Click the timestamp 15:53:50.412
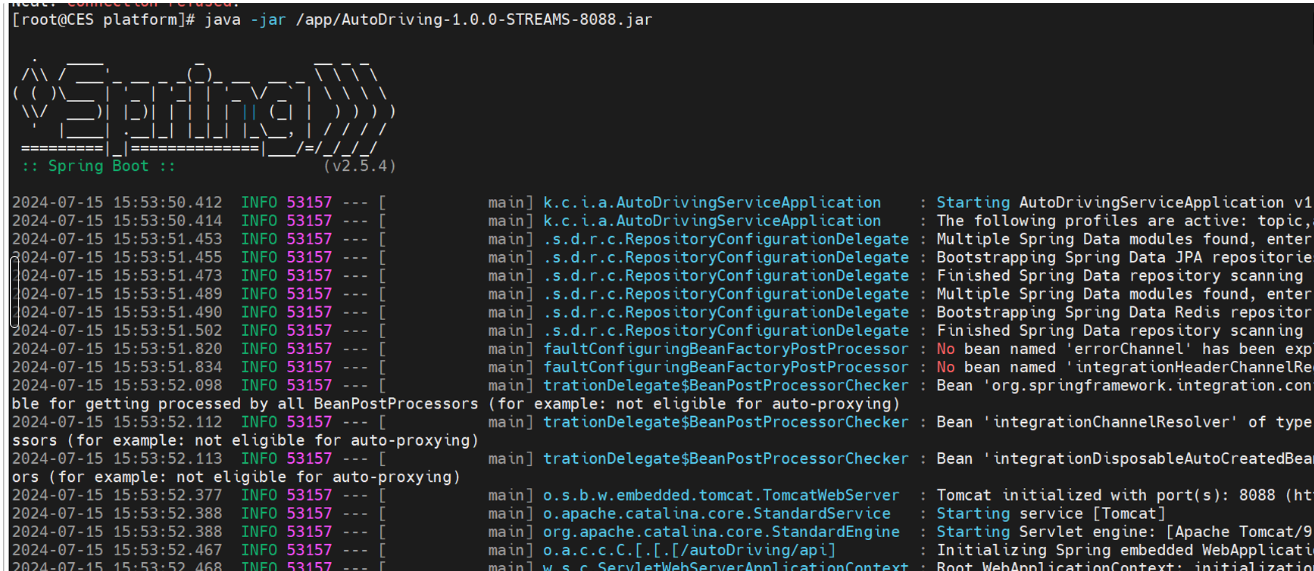 [168, 203]
